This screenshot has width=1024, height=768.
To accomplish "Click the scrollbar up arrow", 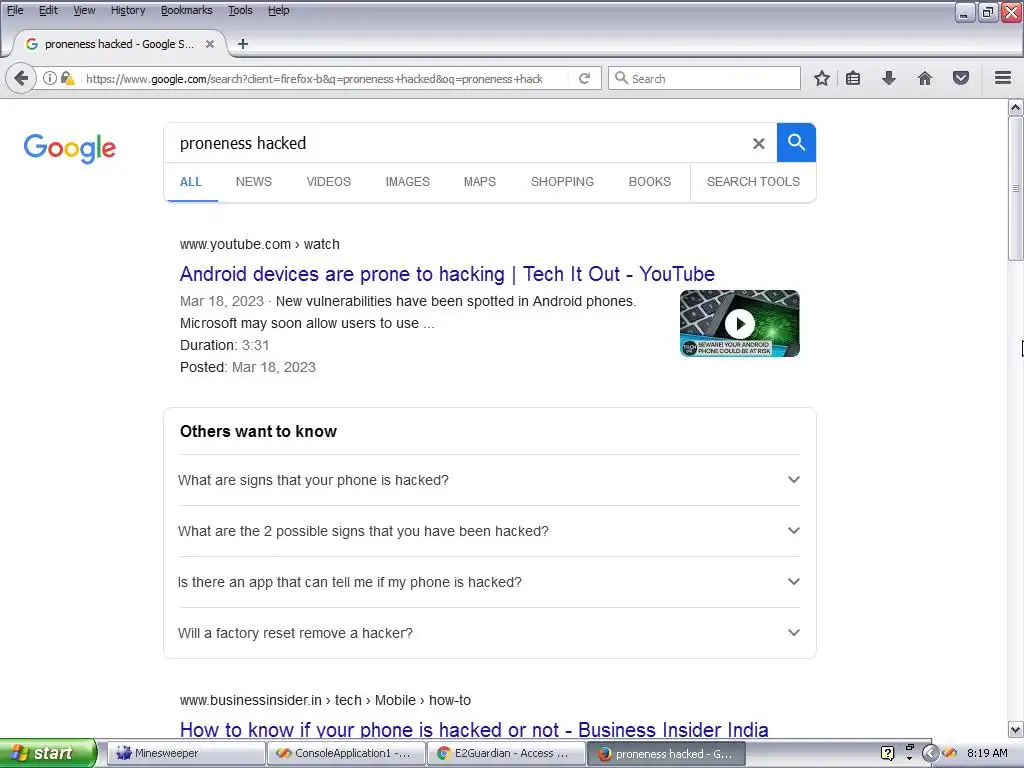I will [x=1016, y=106].
